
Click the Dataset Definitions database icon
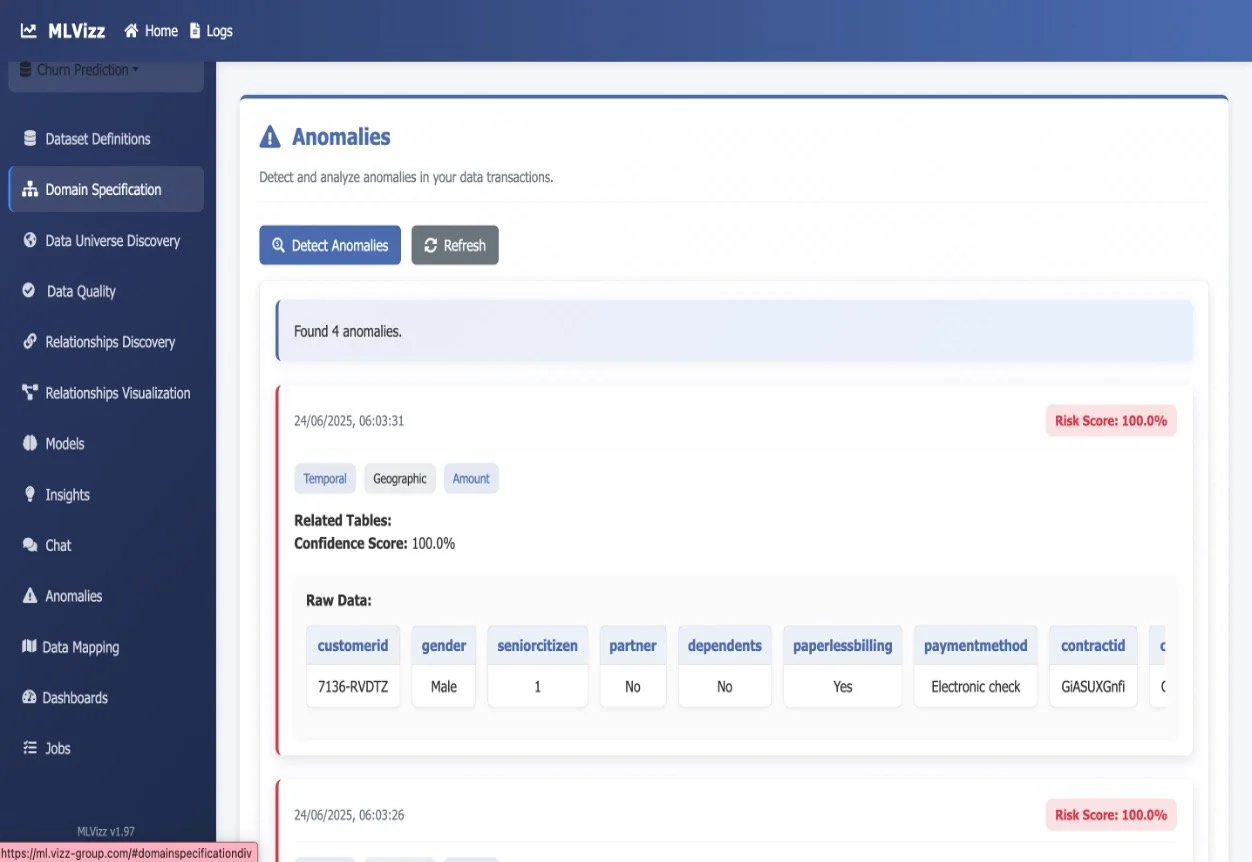(29, 139)
